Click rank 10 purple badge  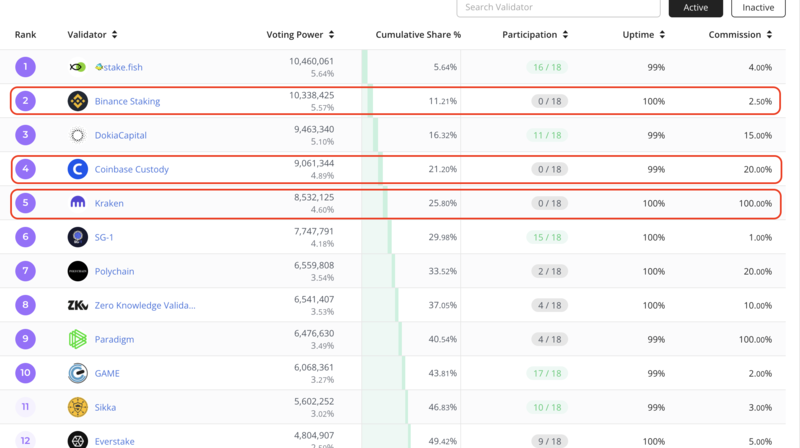26,373
